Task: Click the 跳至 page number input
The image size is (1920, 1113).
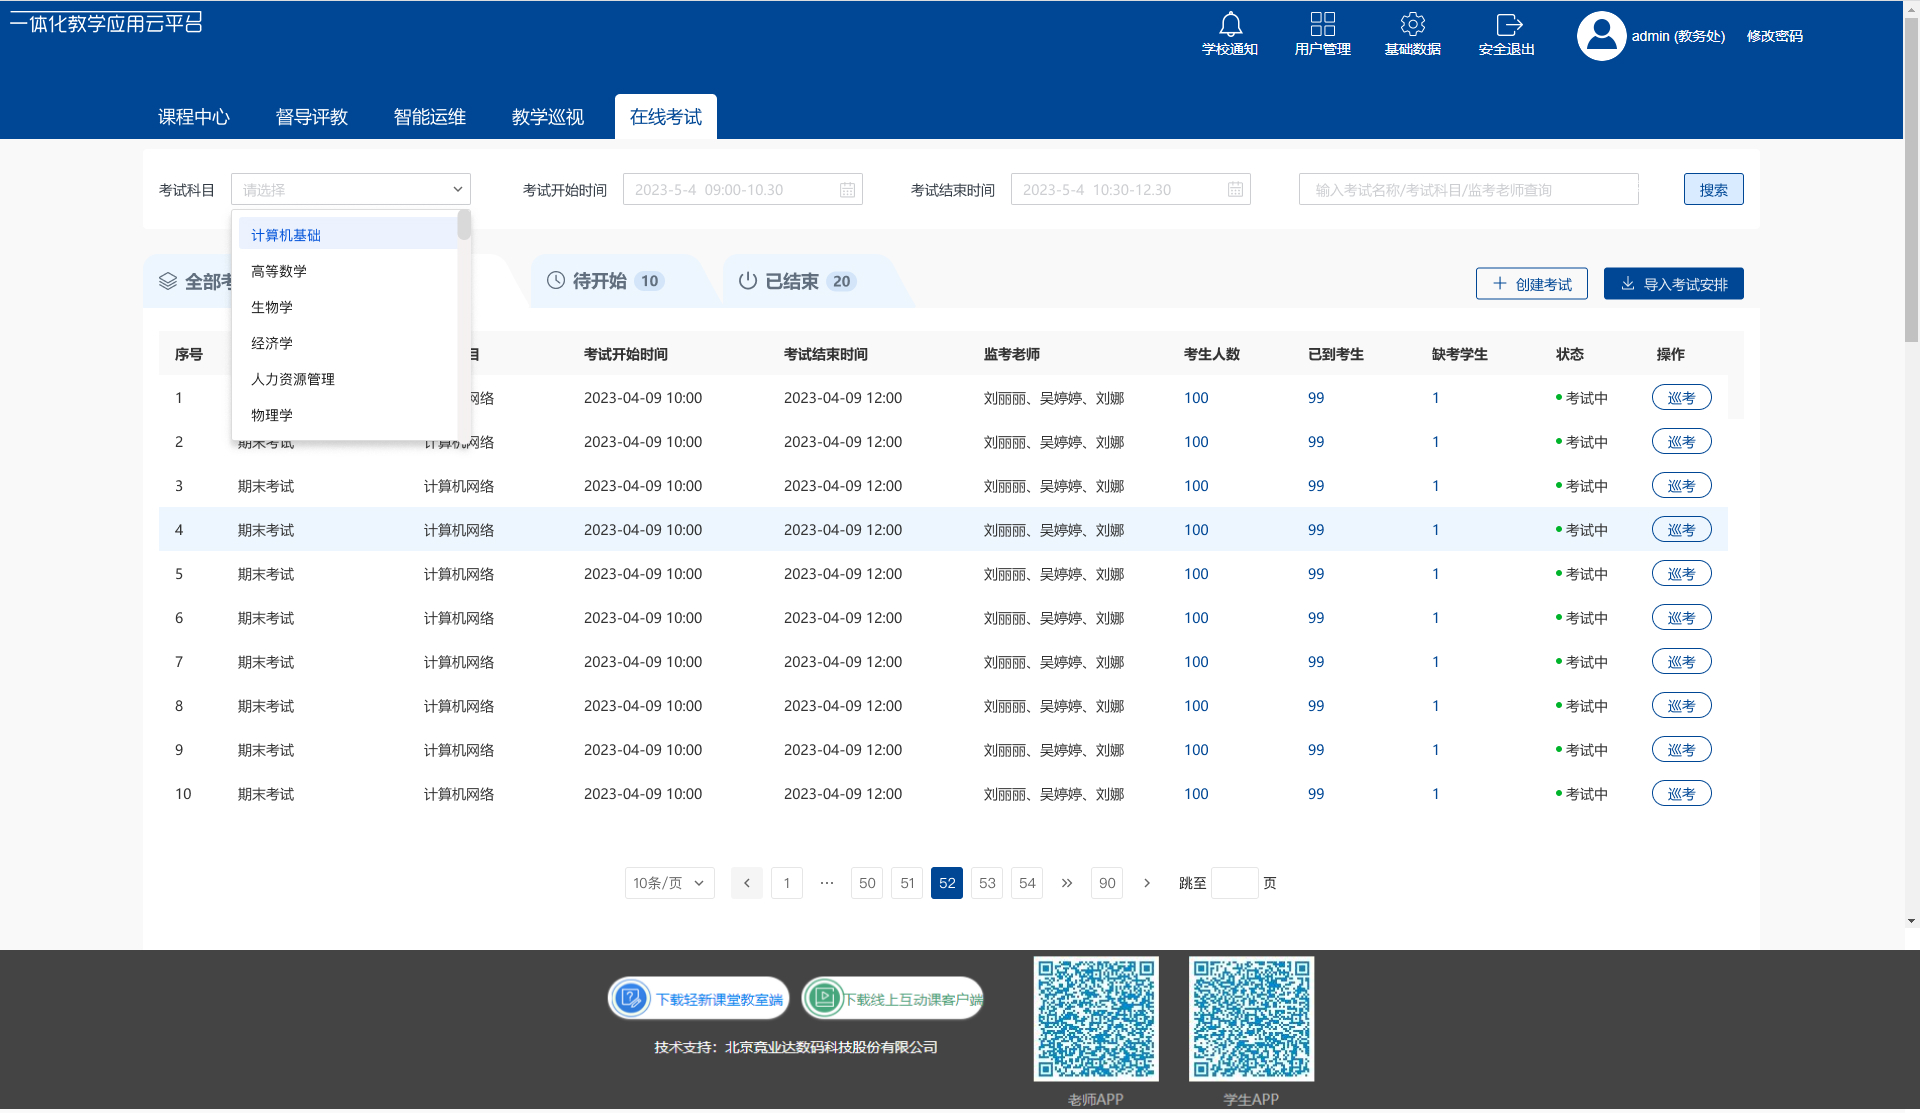Action: click(x=1234, y=883)
